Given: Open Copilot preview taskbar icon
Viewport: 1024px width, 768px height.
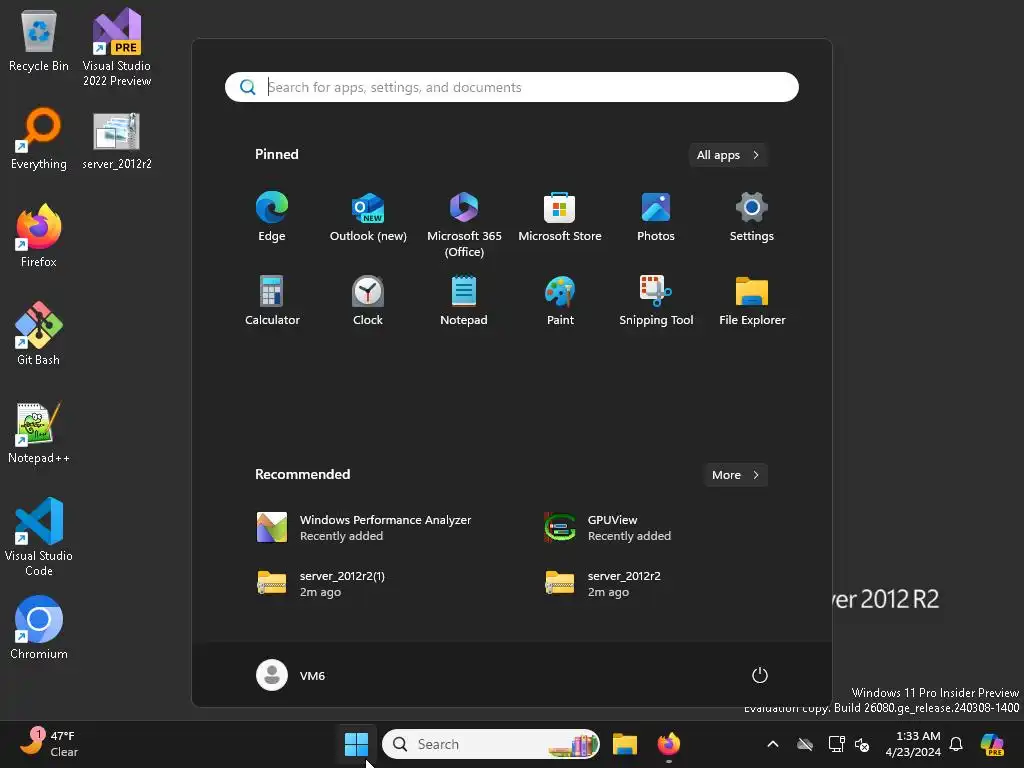Looking at the screenshot, I should (x=992, y=744).
